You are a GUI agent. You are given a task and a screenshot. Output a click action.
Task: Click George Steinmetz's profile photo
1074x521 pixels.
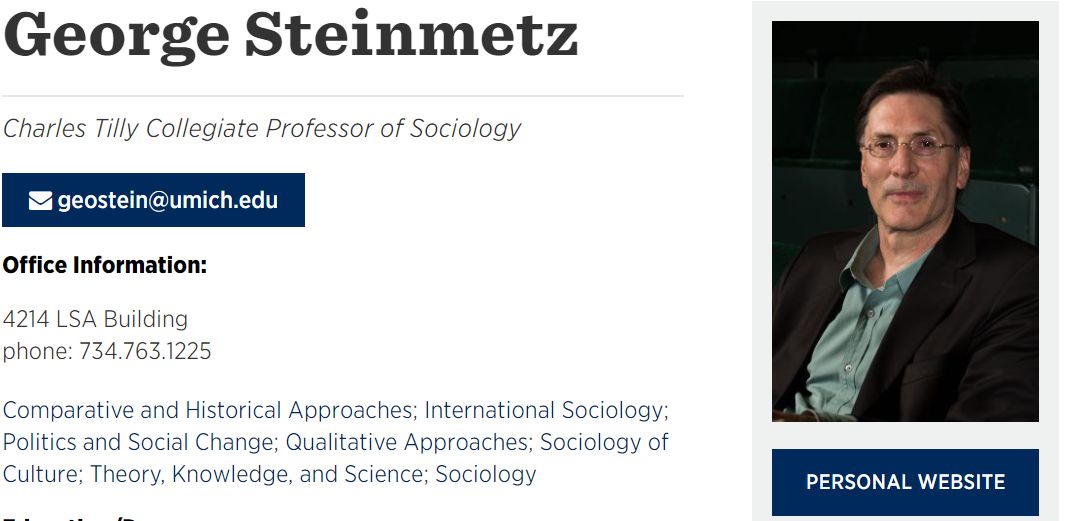click(905, 221)
